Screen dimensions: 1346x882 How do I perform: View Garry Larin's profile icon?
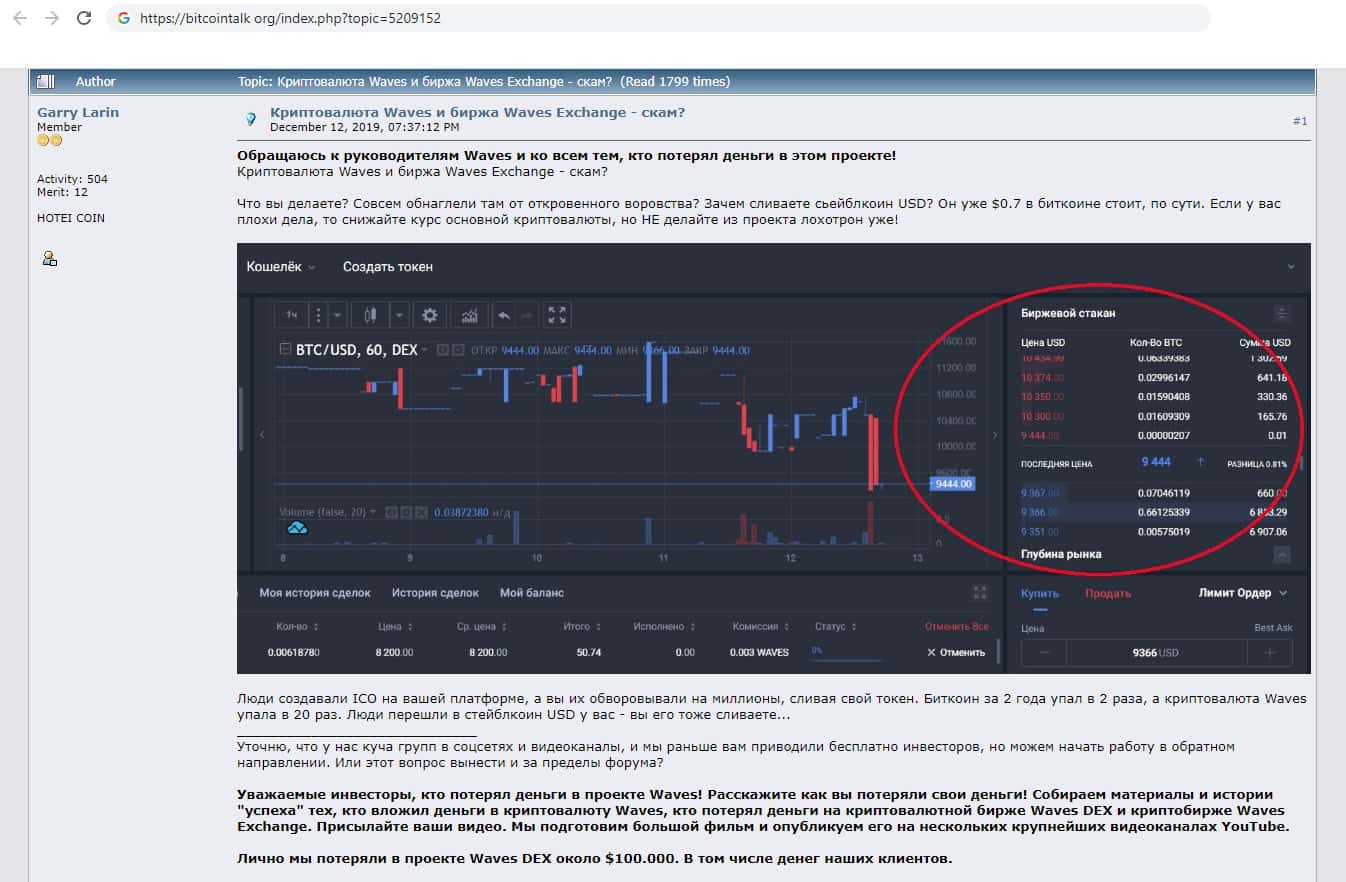point(49,259)
